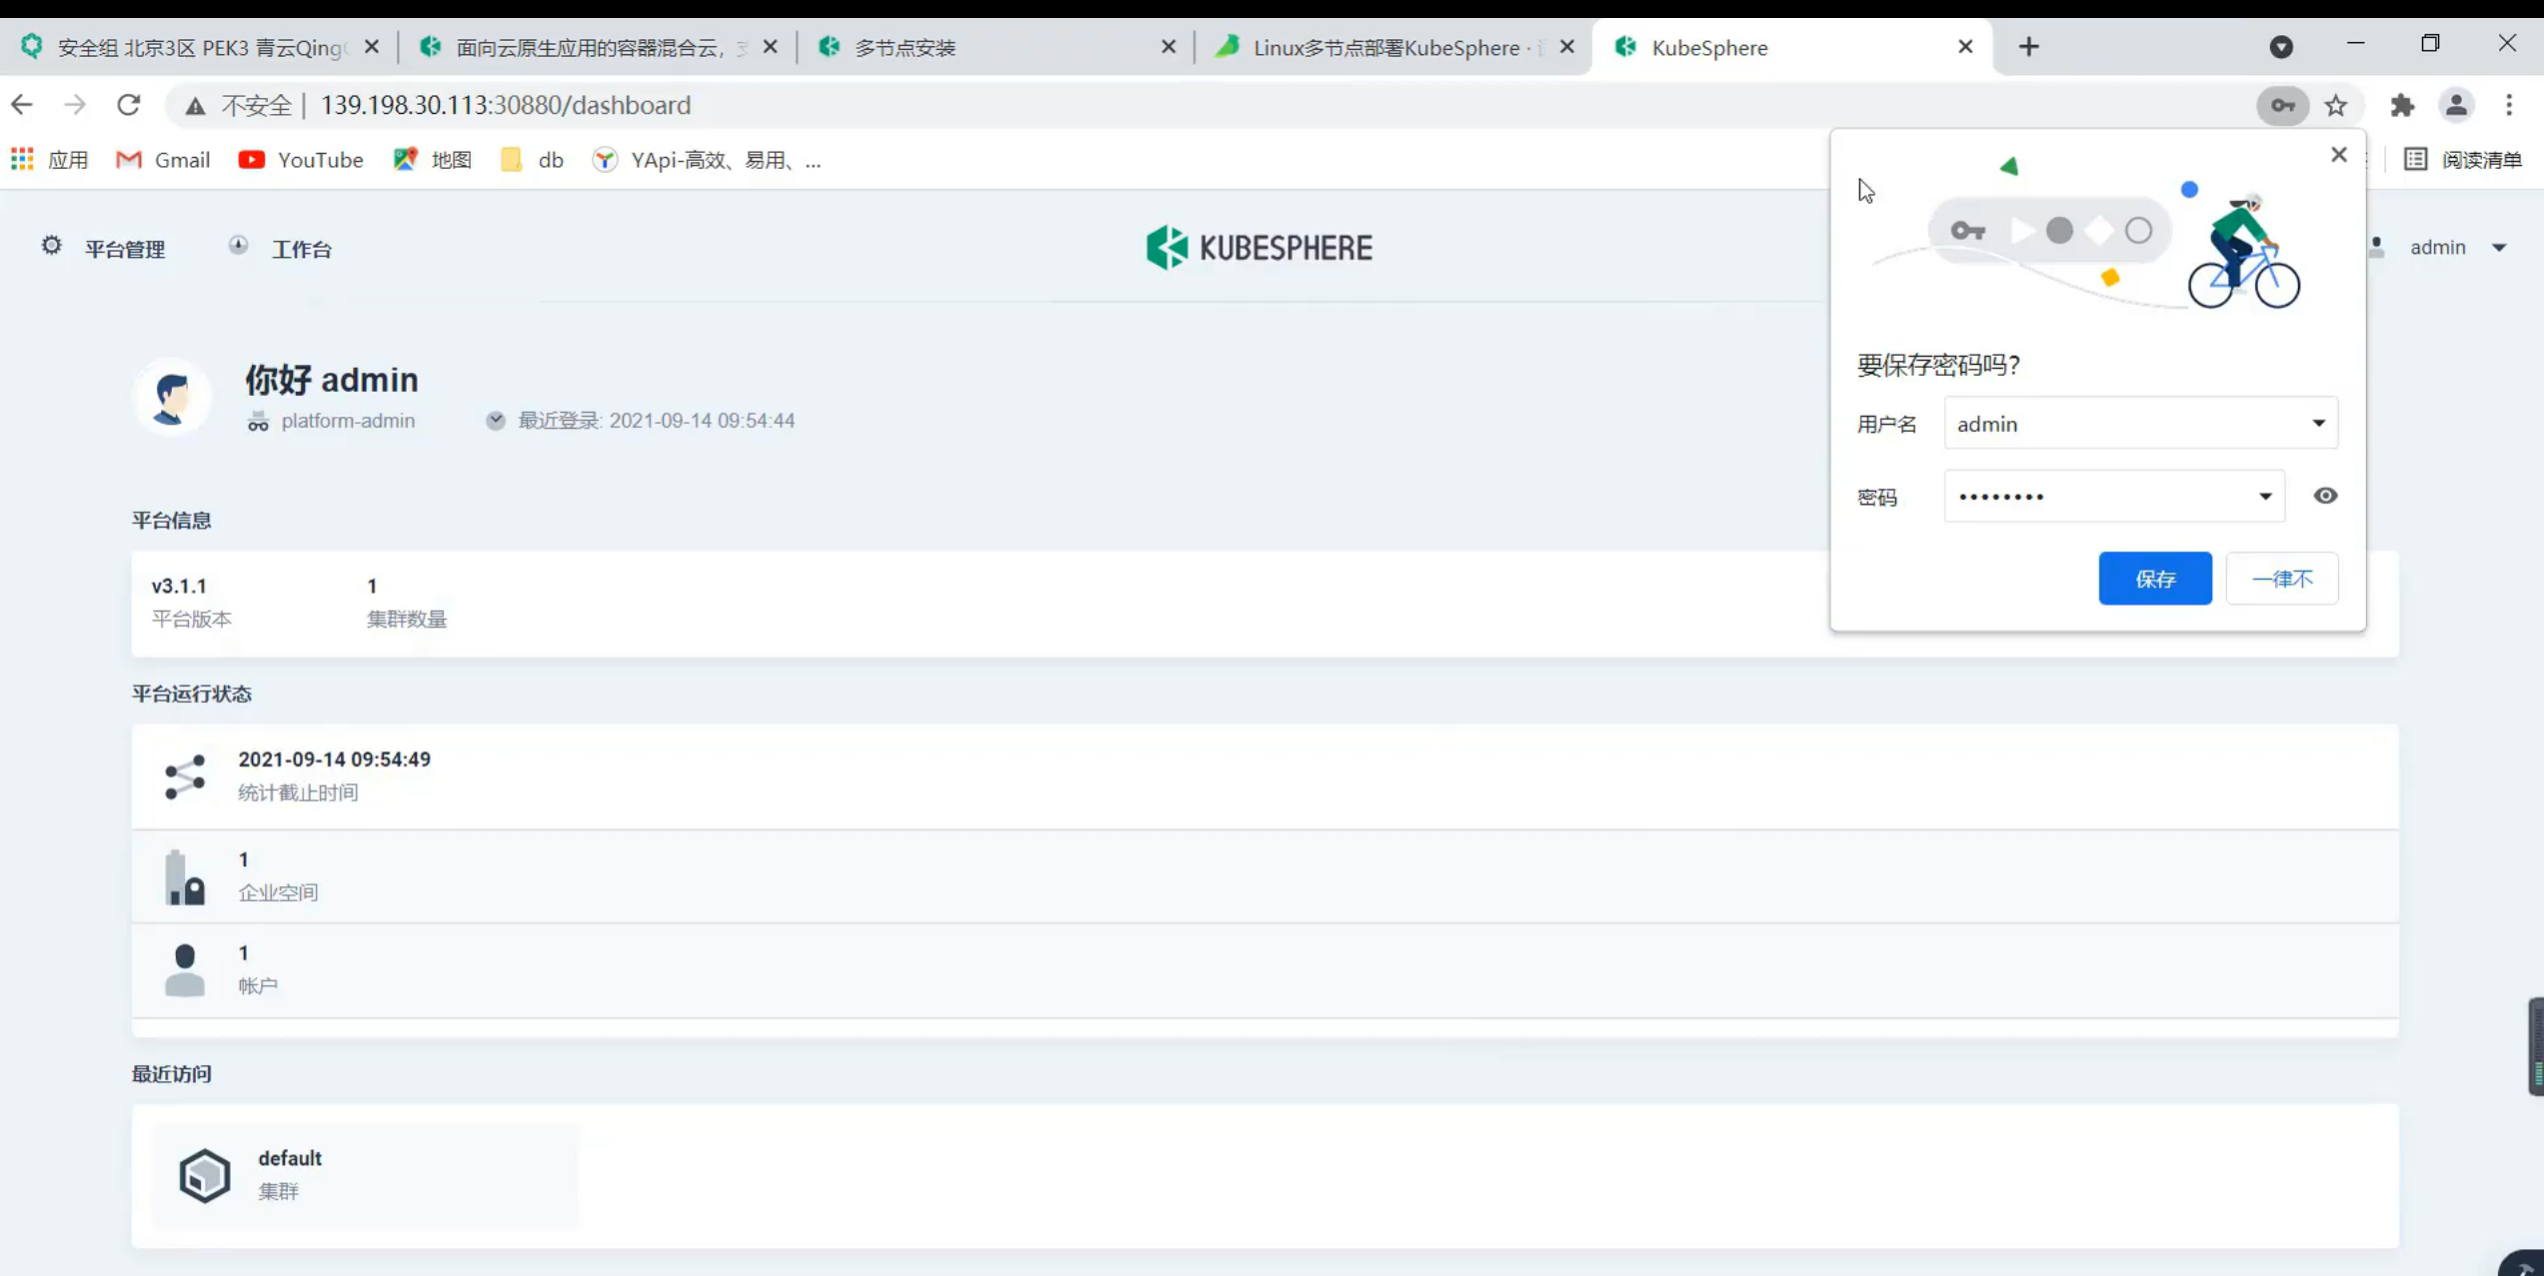Click 保存 to save the password
Viewport: 2544px width, 1276px height.
tap(2155, 578)
